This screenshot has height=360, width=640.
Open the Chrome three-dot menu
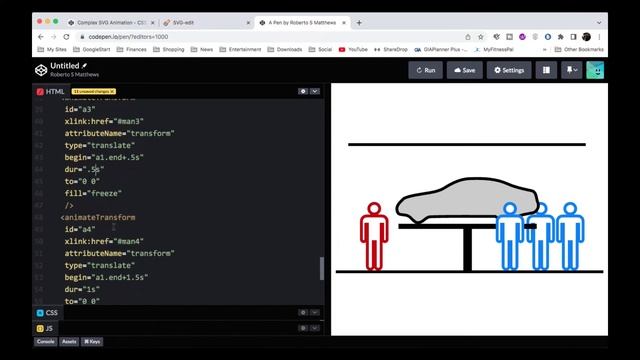click(x=599, y=37)
